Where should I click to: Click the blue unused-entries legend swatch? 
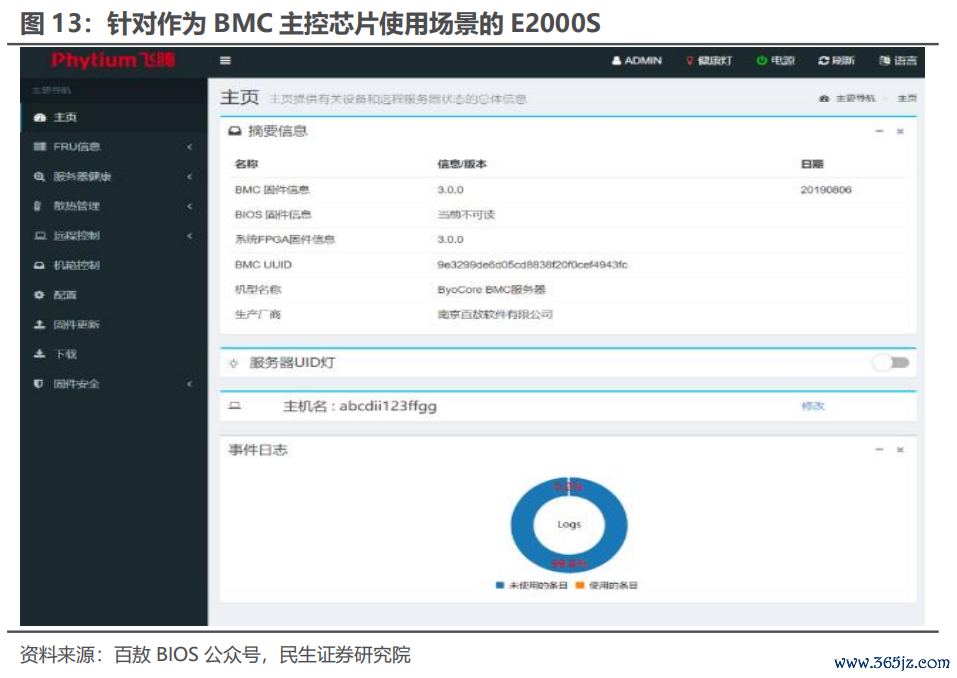pos(500,585)
